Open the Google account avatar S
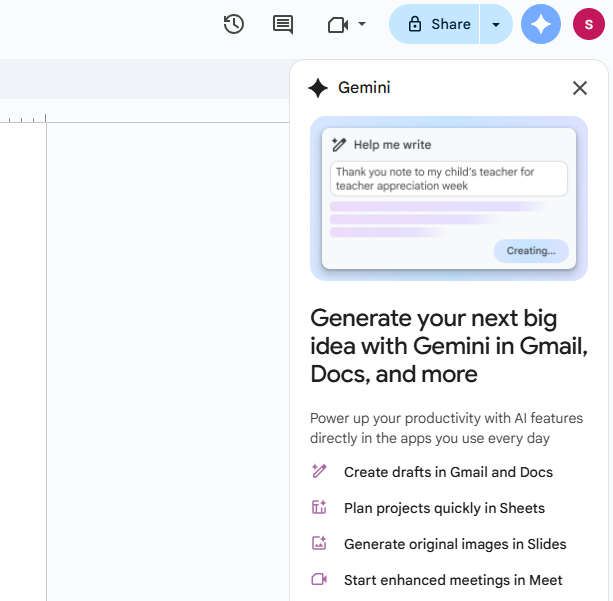 click(x=589, y=24)
